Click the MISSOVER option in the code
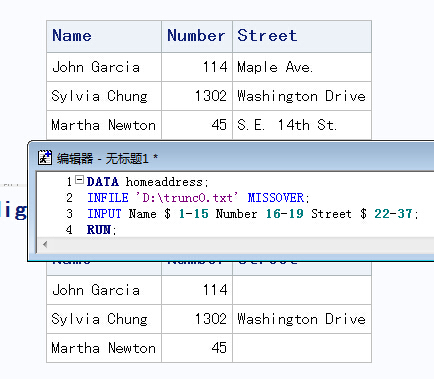Image resolution: width=434 pixels, height=379 pixels. click(276, 198)
